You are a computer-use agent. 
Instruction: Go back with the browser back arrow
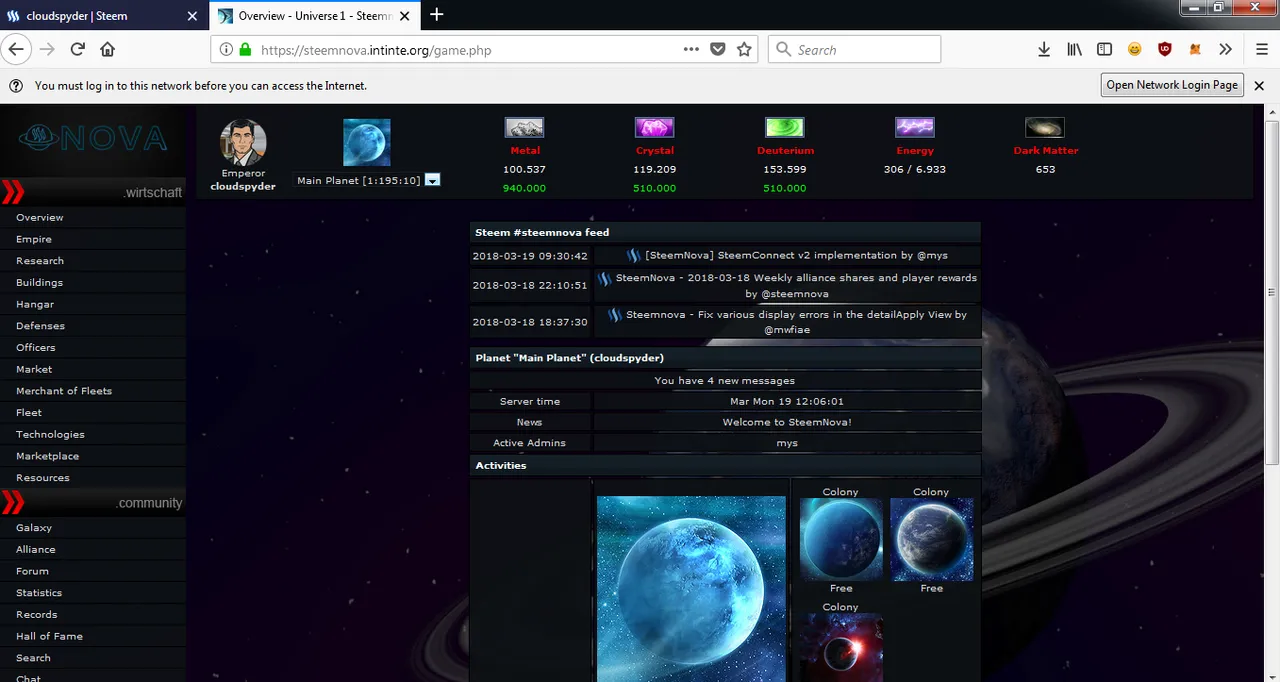pyautogui.click(x=16, y=49)
